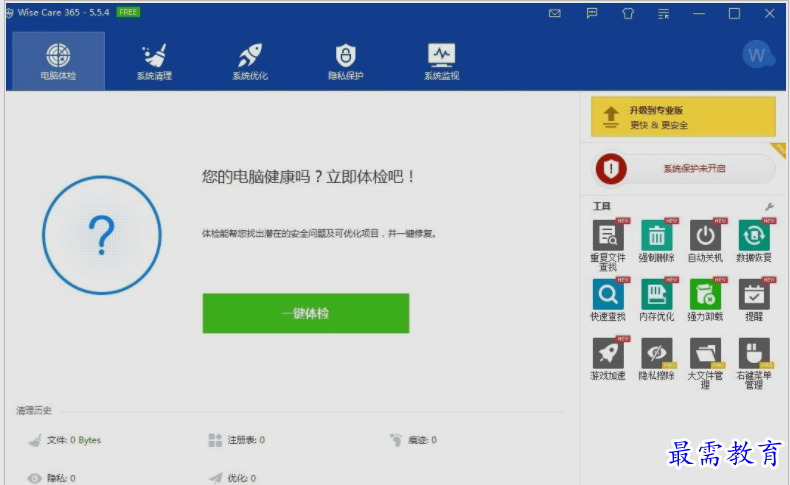Click the 文件: 0 Bytes history entry

[64, 440]
